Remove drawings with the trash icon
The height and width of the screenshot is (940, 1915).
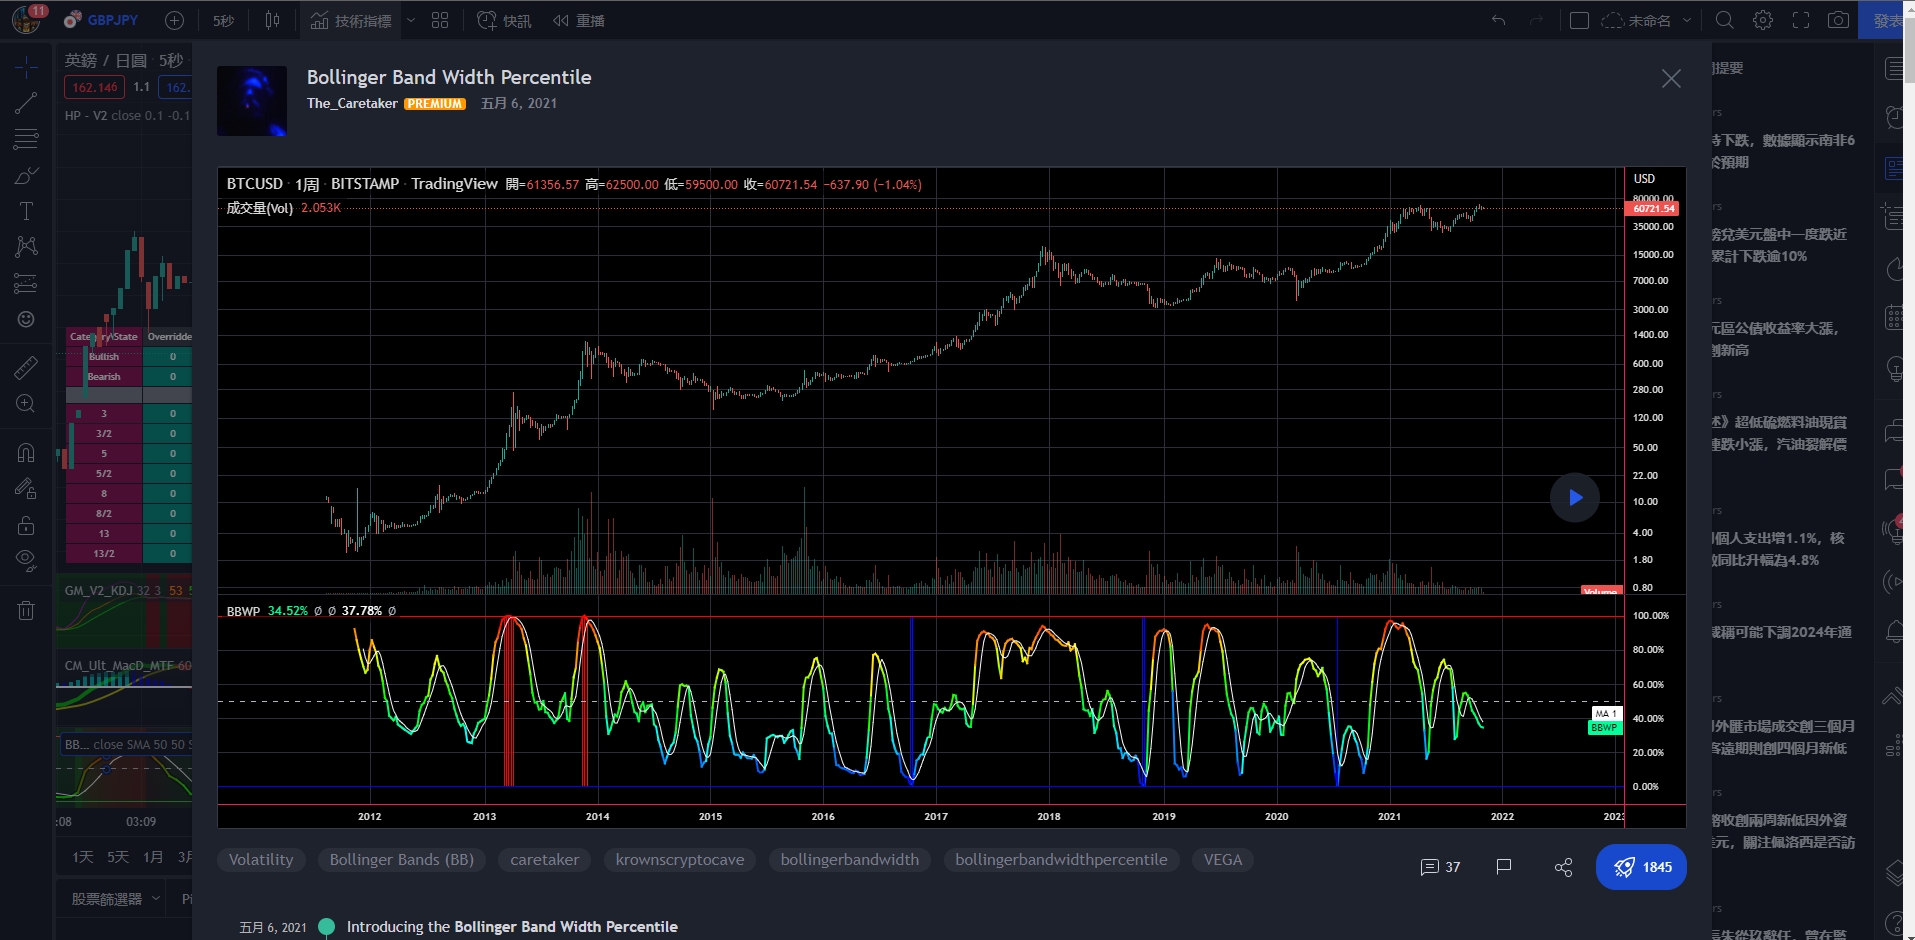tap(26, 610)
